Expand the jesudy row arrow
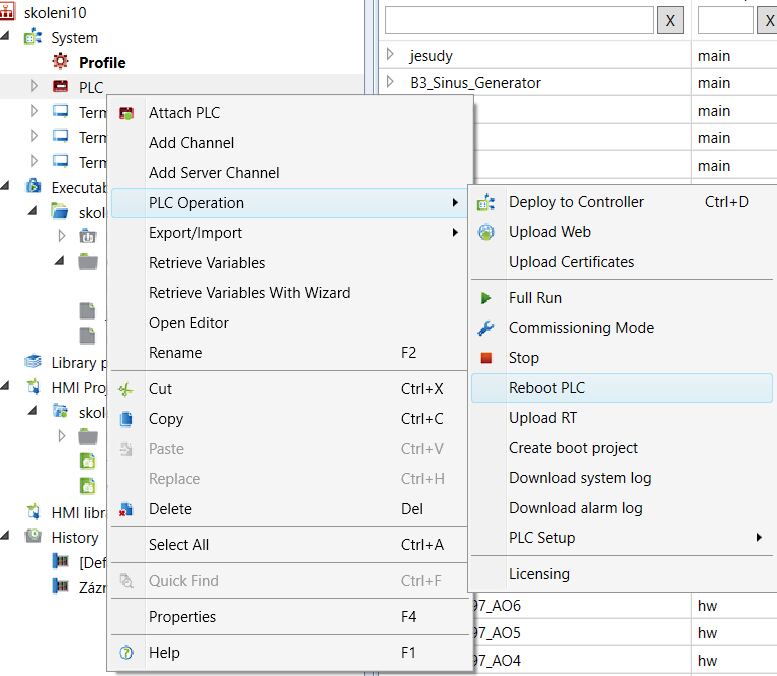 coord(391,56)
